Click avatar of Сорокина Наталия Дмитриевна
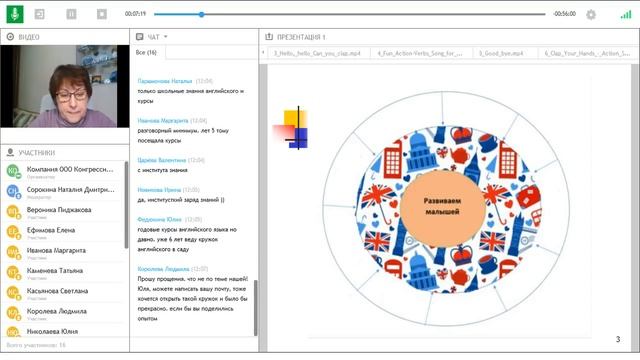Viewport: 640px width, 360px height. coord(13,191)
